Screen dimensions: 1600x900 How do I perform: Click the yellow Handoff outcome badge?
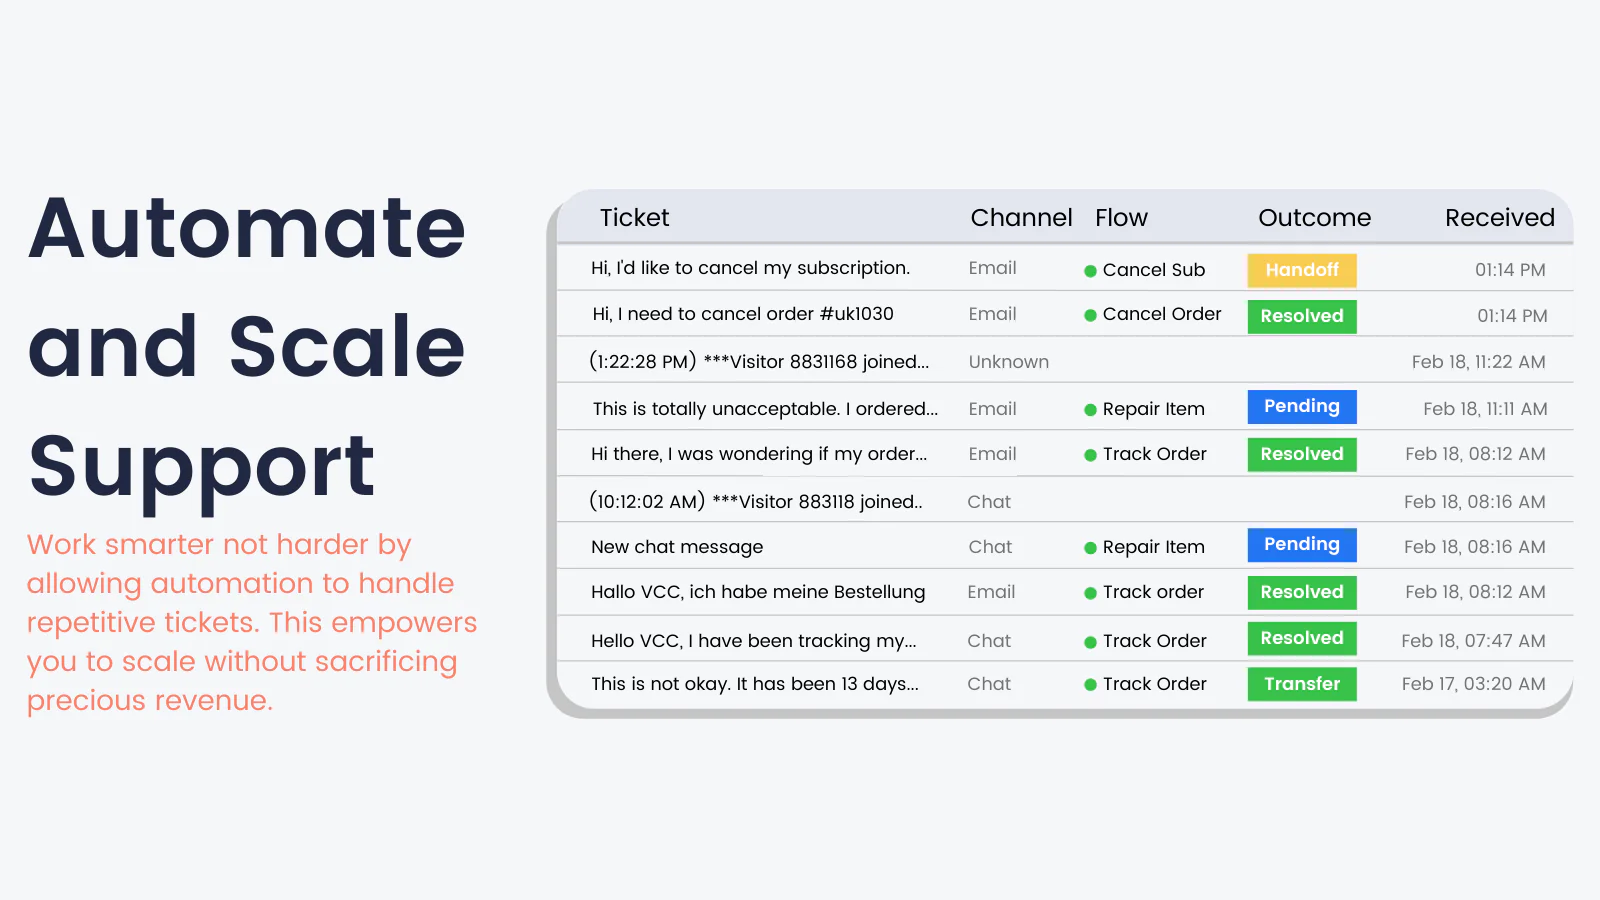click(1301, 270)
